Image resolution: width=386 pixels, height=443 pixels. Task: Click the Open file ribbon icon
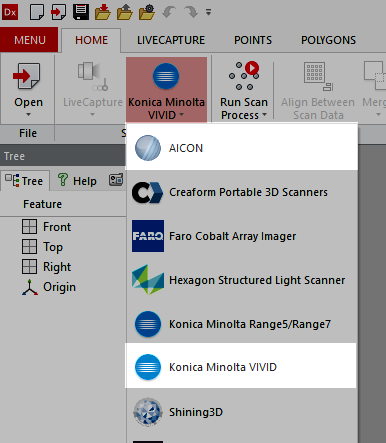point(27,76)
